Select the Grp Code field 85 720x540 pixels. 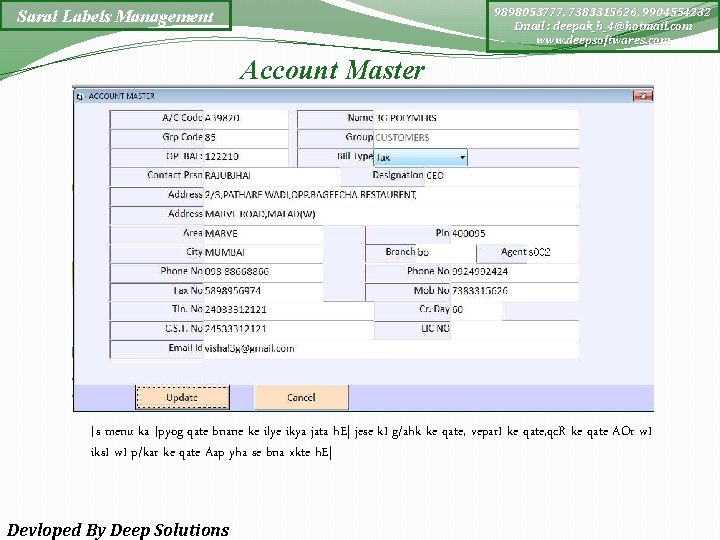245,137
